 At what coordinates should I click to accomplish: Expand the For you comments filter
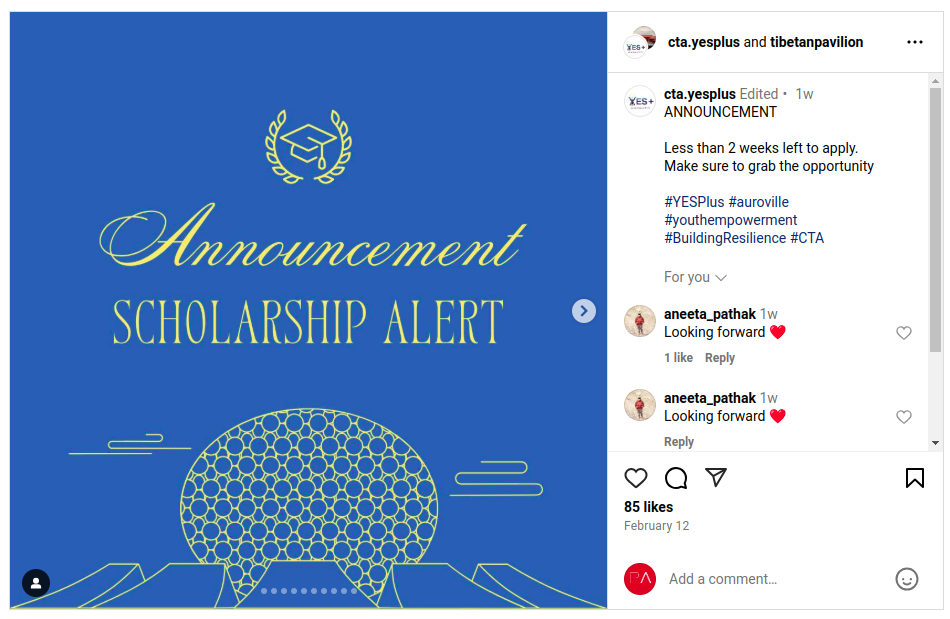tap(695, 277)
